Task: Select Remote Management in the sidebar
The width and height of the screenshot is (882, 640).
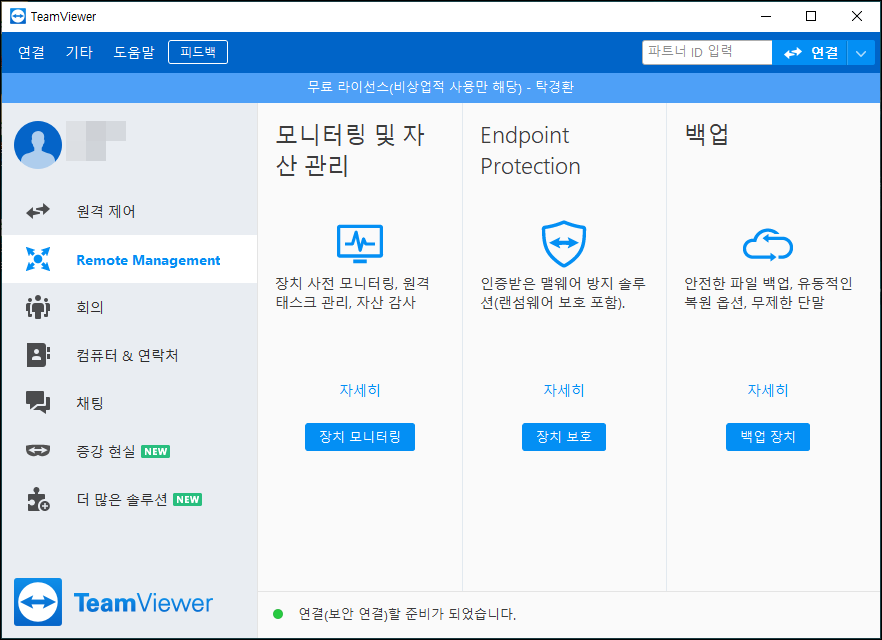Action: pyautogui.click(x=130, y=259)
